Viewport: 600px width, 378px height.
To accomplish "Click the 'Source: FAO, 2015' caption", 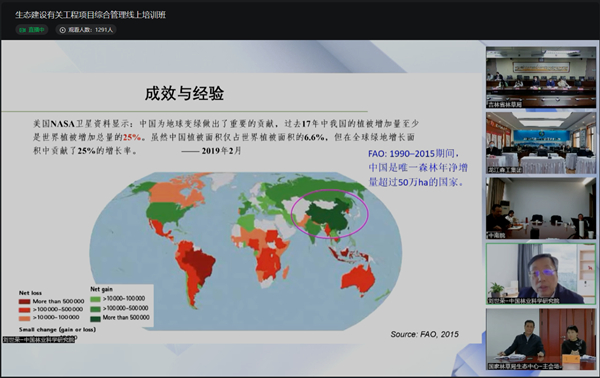I will coord(424,334).
